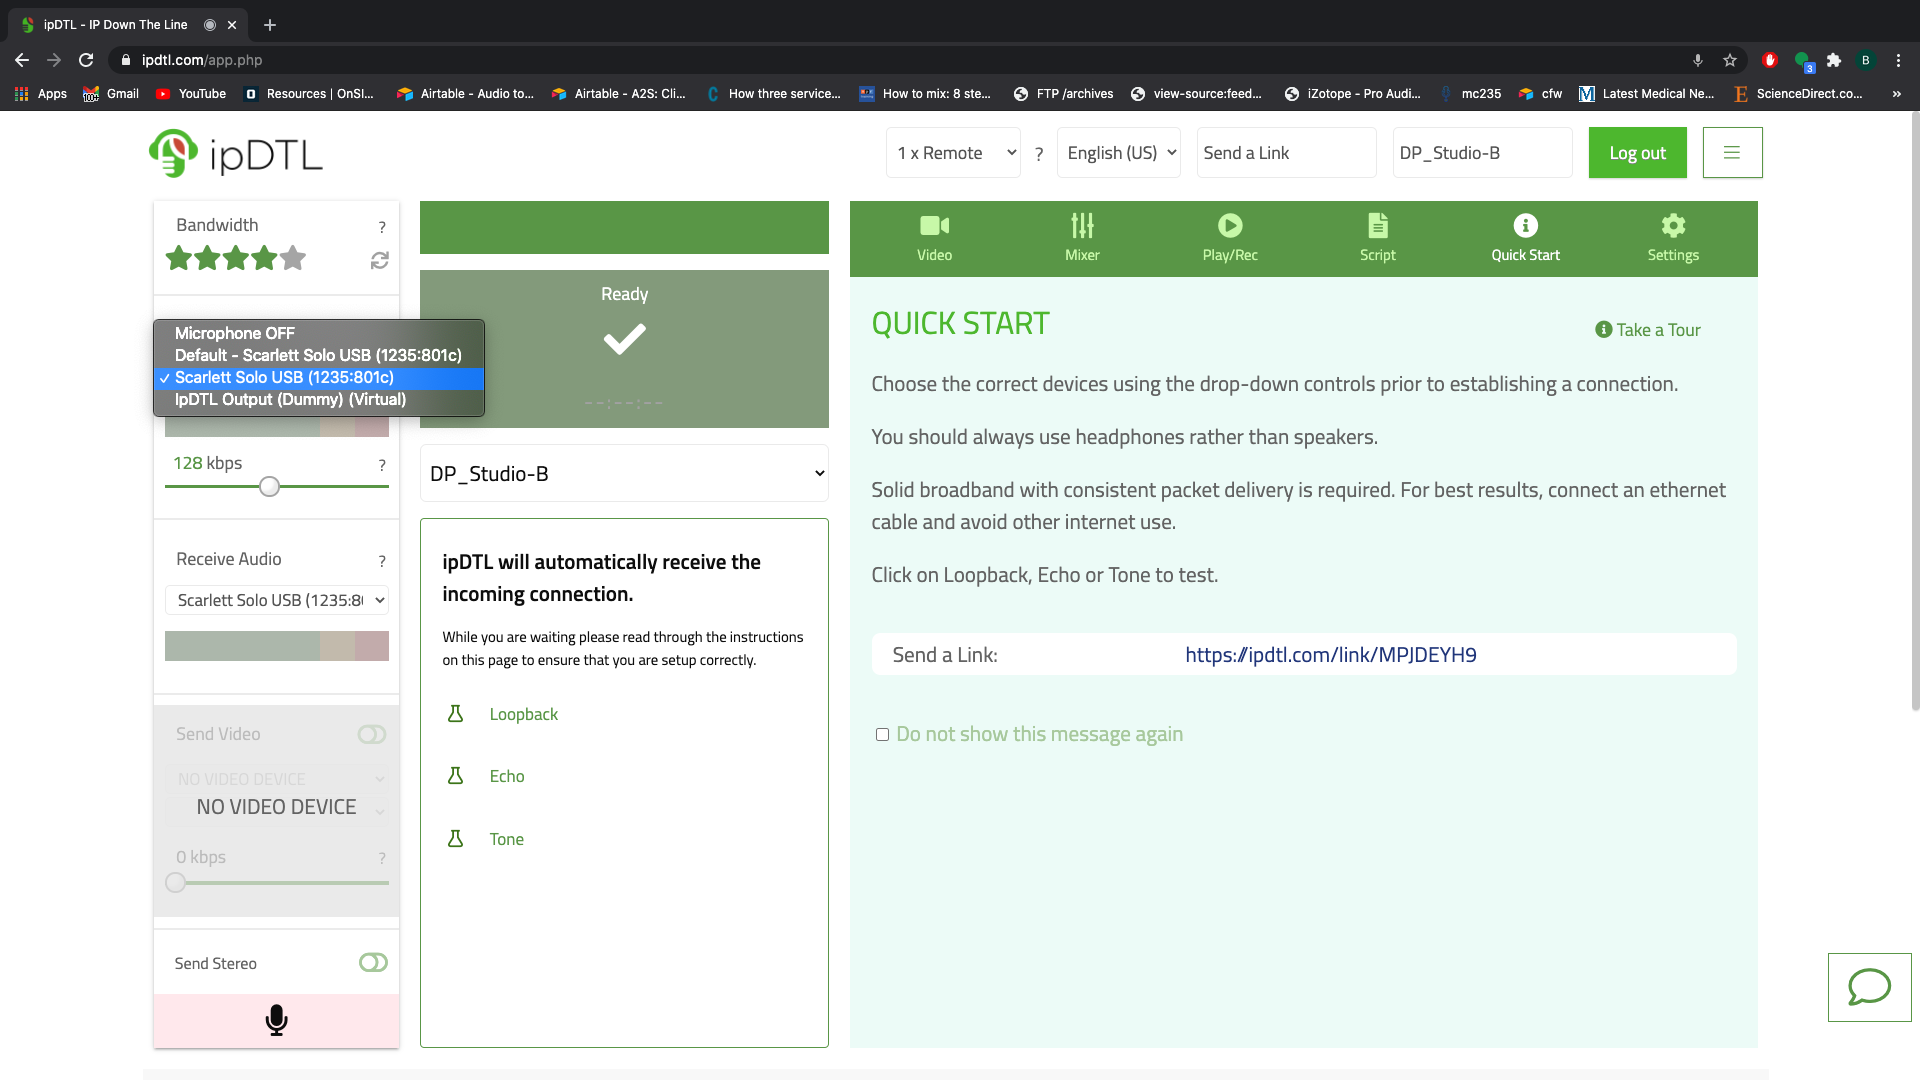Click the Log out button
The image size is (1920, 1080).
[x=1637, y=153]
